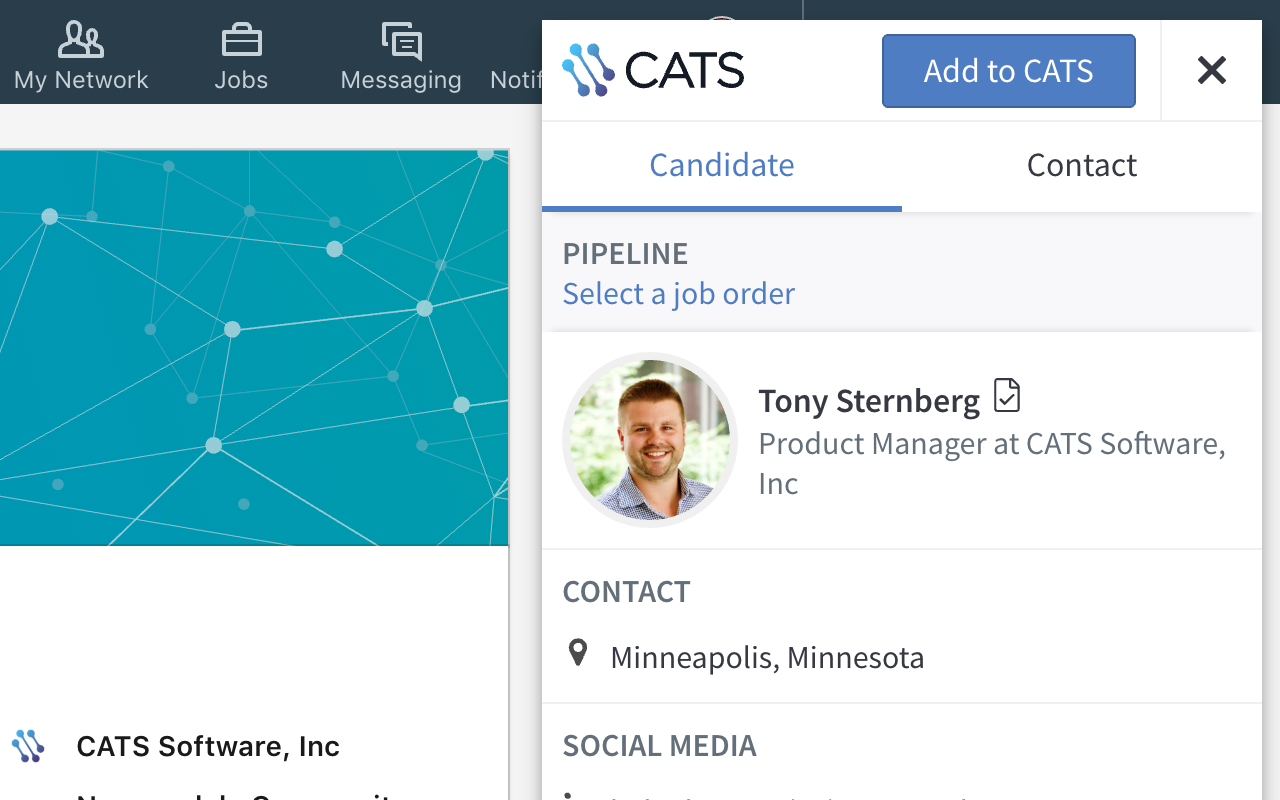Switch to the Candidate tab
This screenshot has height=800, width=1280.
[722, 165]
